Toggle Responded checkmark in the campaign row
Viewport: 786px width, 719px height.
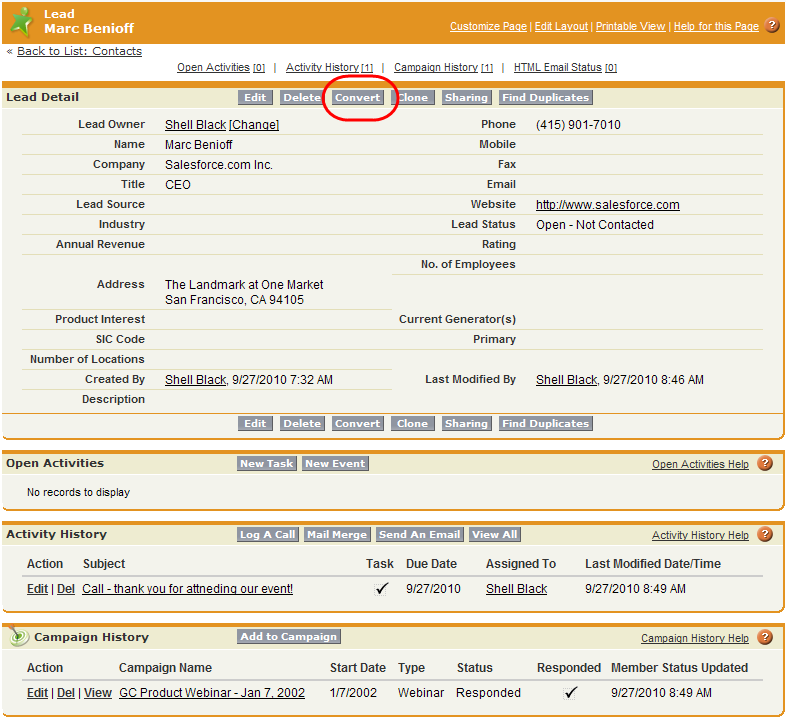pos(570,693)
